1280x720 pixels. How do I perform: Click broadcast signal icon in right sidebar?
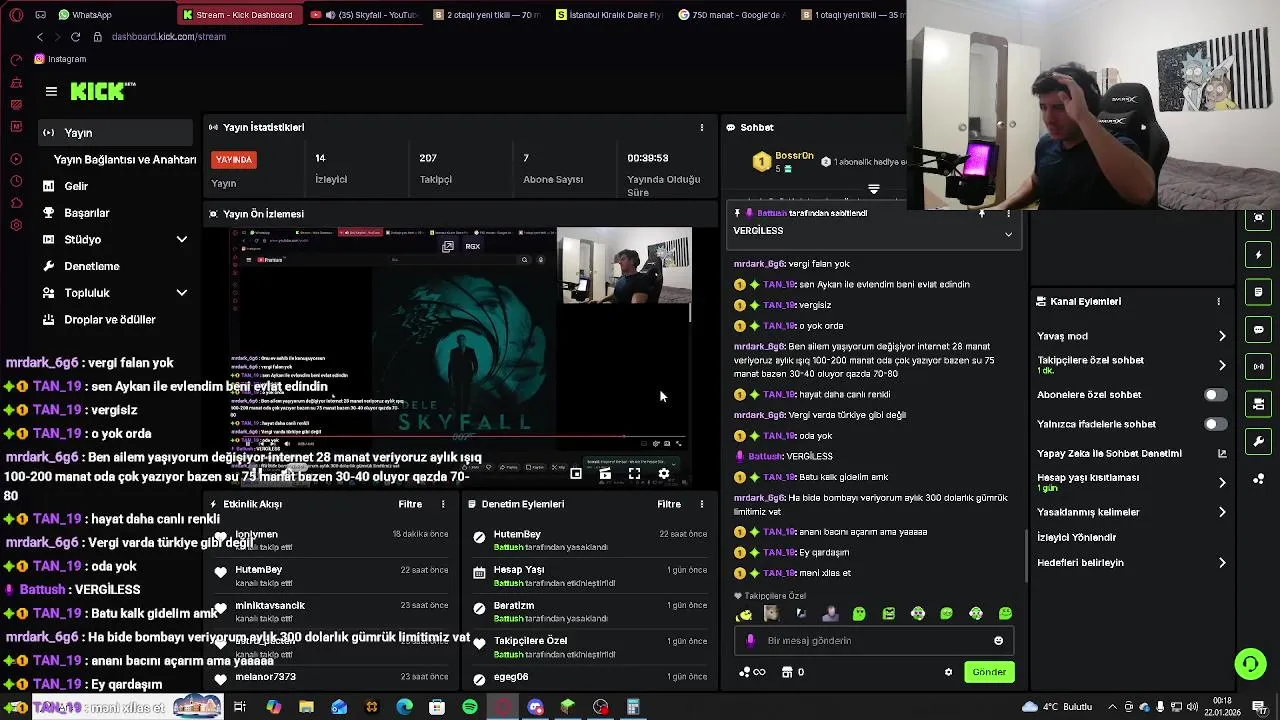1259,367
